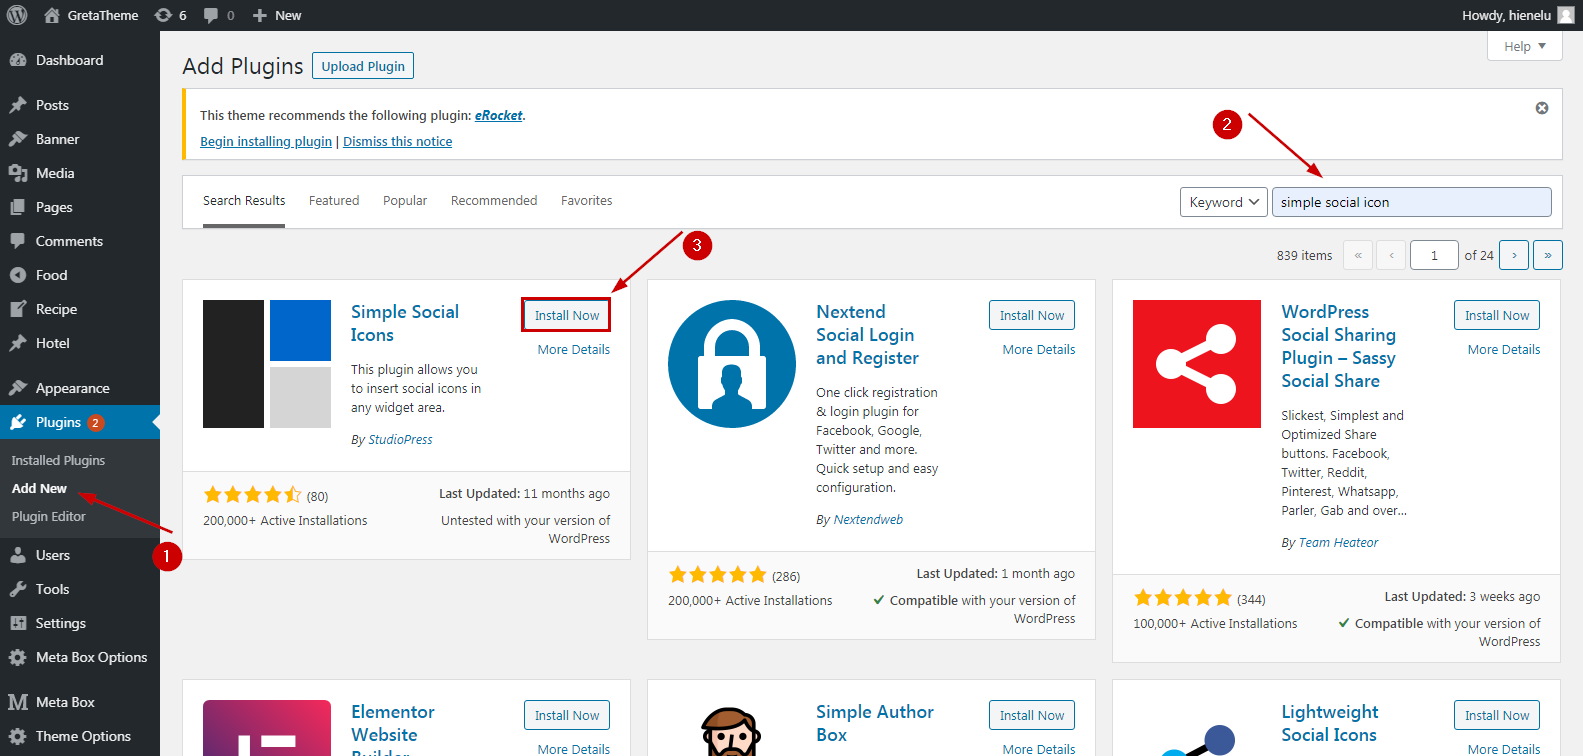Open the GretaTheme site home icon

click(52, 15)
